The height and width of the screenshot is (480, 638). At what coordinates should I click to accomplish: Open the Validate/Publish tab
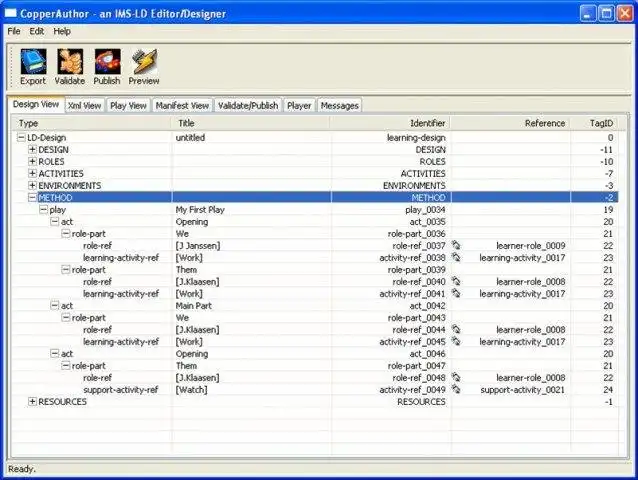pos(248,105)
